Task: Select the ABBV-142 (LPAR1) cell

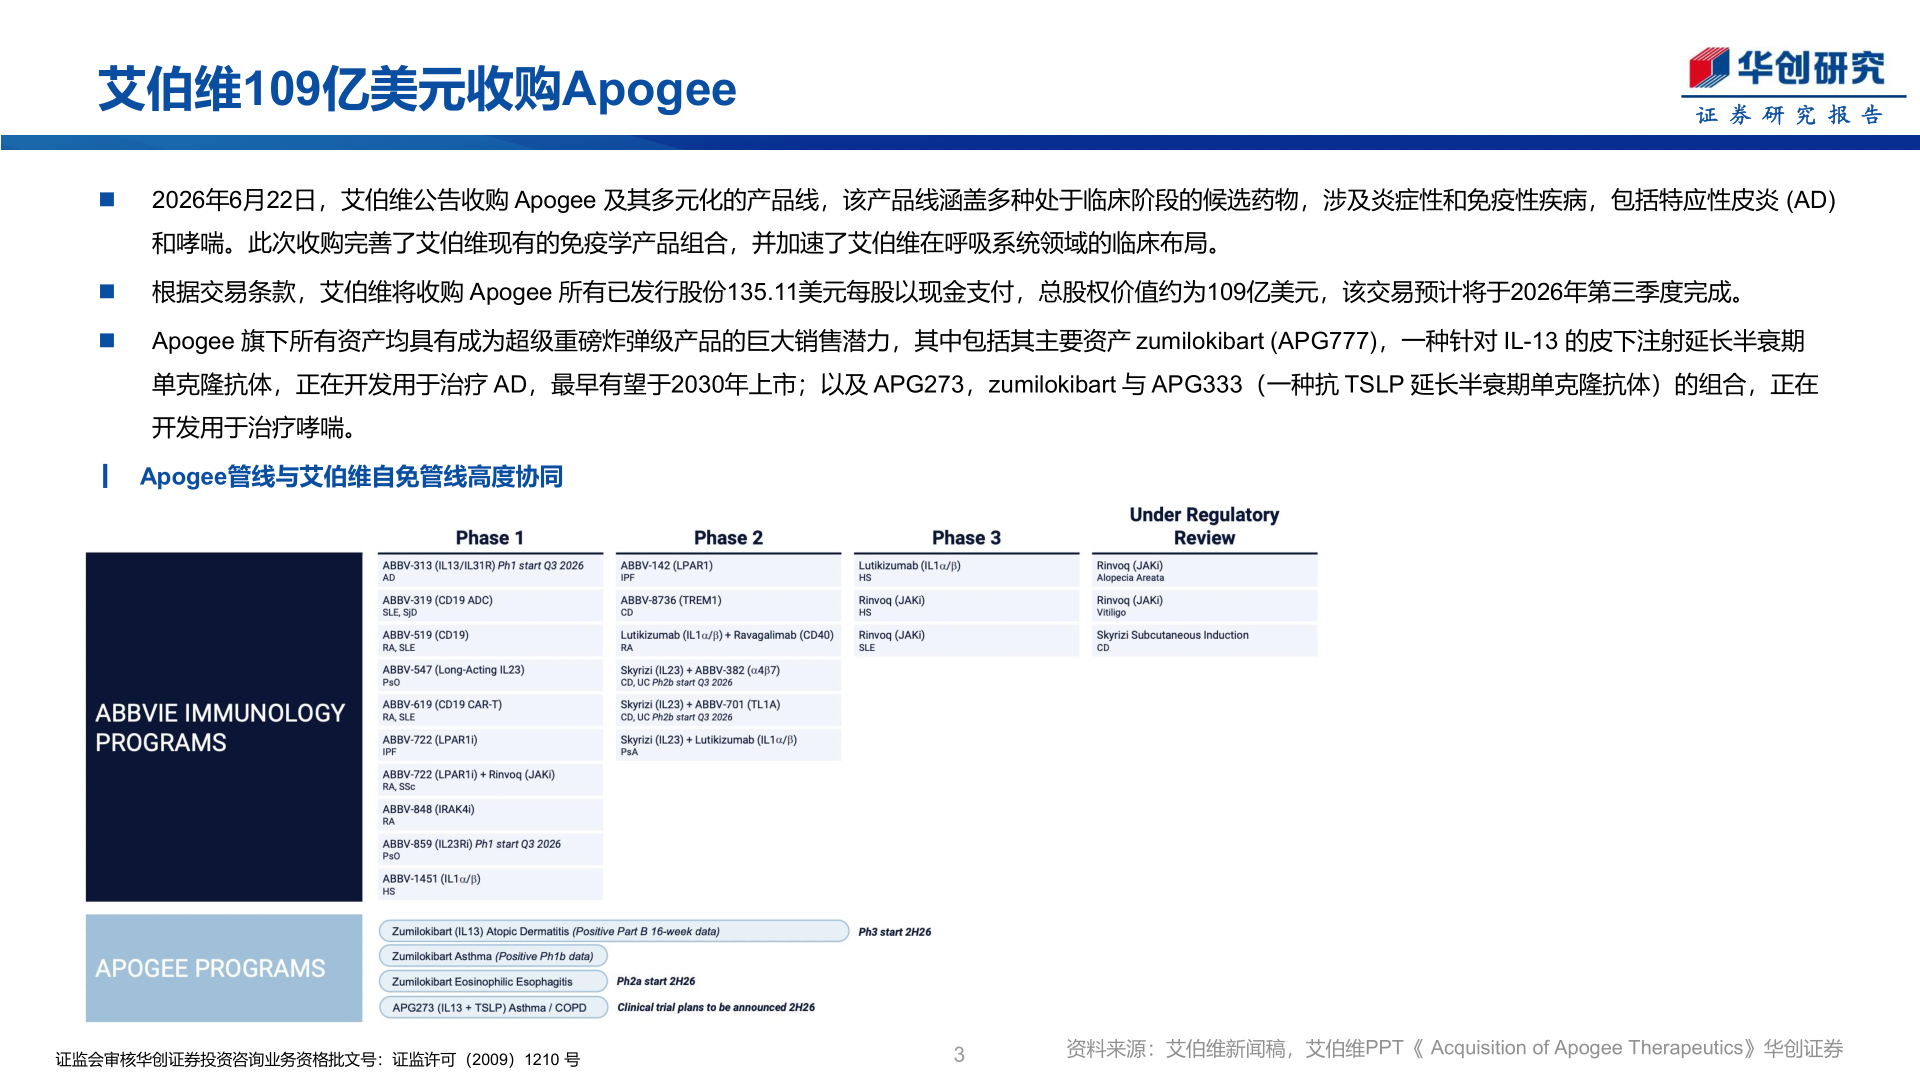Action: coord(728,571)
